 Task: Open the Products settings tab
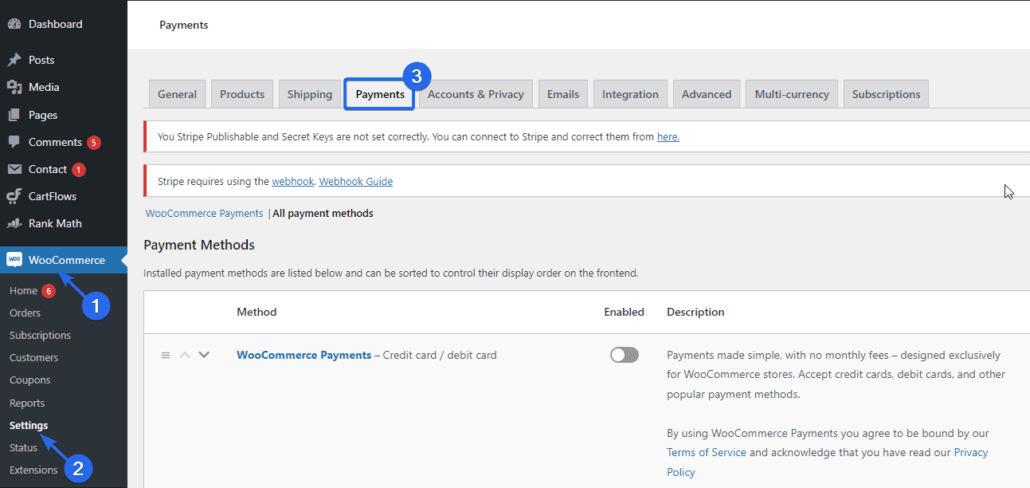pyautogui.click(x=242, y=94)
